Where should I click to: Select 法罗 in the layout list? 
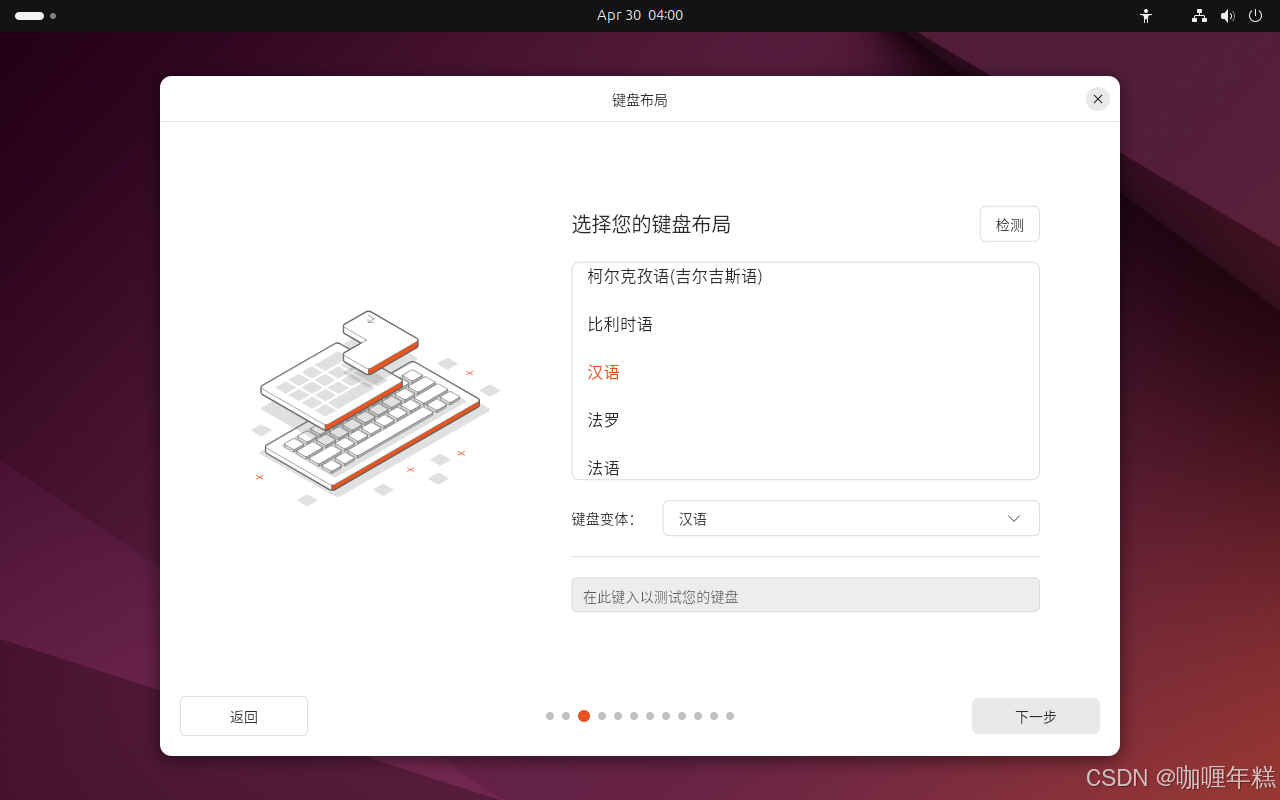[805, 420]
